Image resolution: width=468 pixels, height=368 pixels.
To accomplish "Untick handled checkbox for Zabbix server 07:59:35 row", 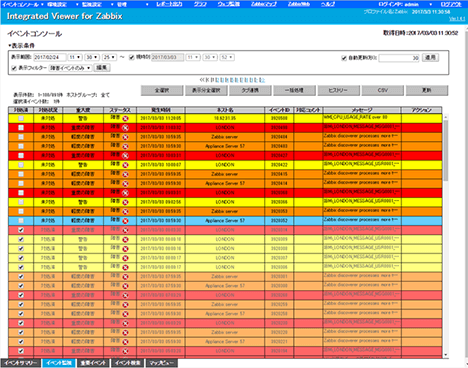I will [x=21, y=277].
